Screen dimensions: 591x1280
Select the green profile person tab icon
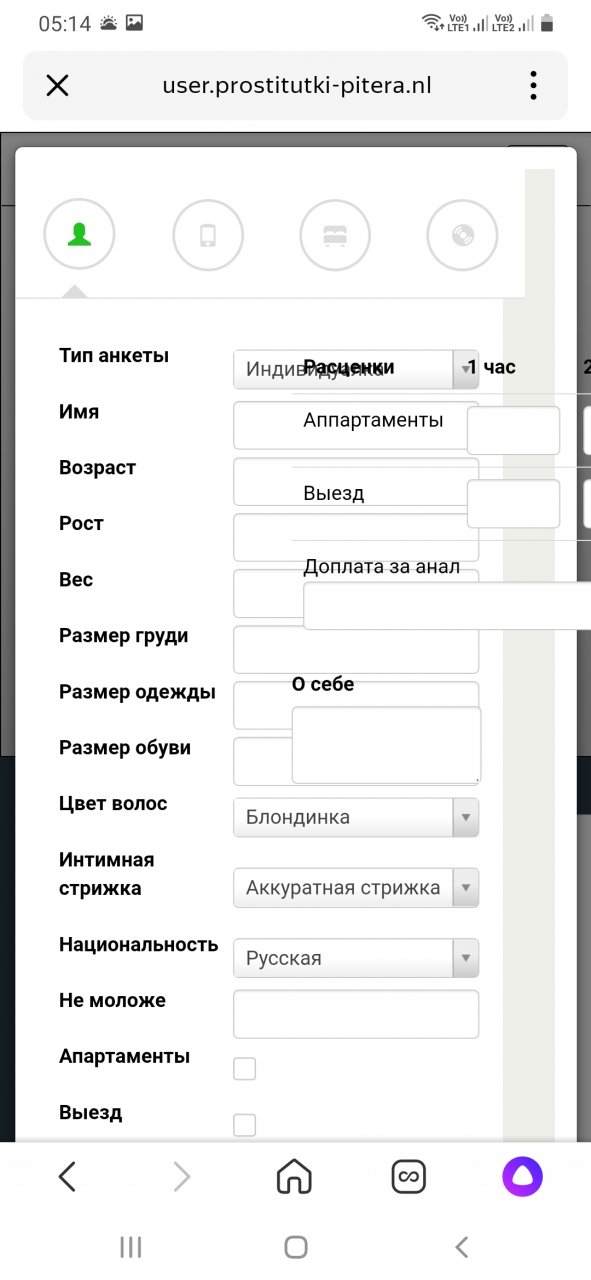(x=79, y=234)
